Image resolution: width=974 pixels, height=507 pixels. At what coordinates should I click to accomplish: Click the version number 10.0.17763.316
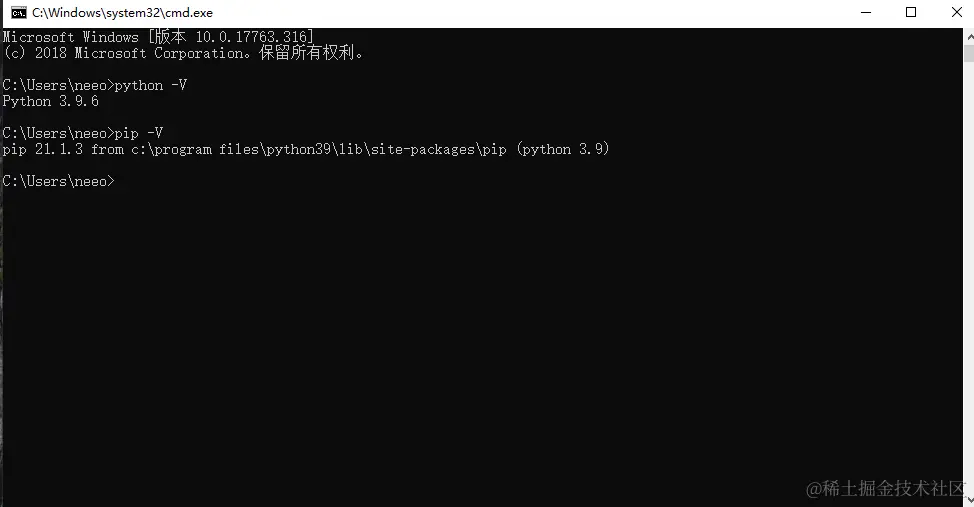coord(252,37)
